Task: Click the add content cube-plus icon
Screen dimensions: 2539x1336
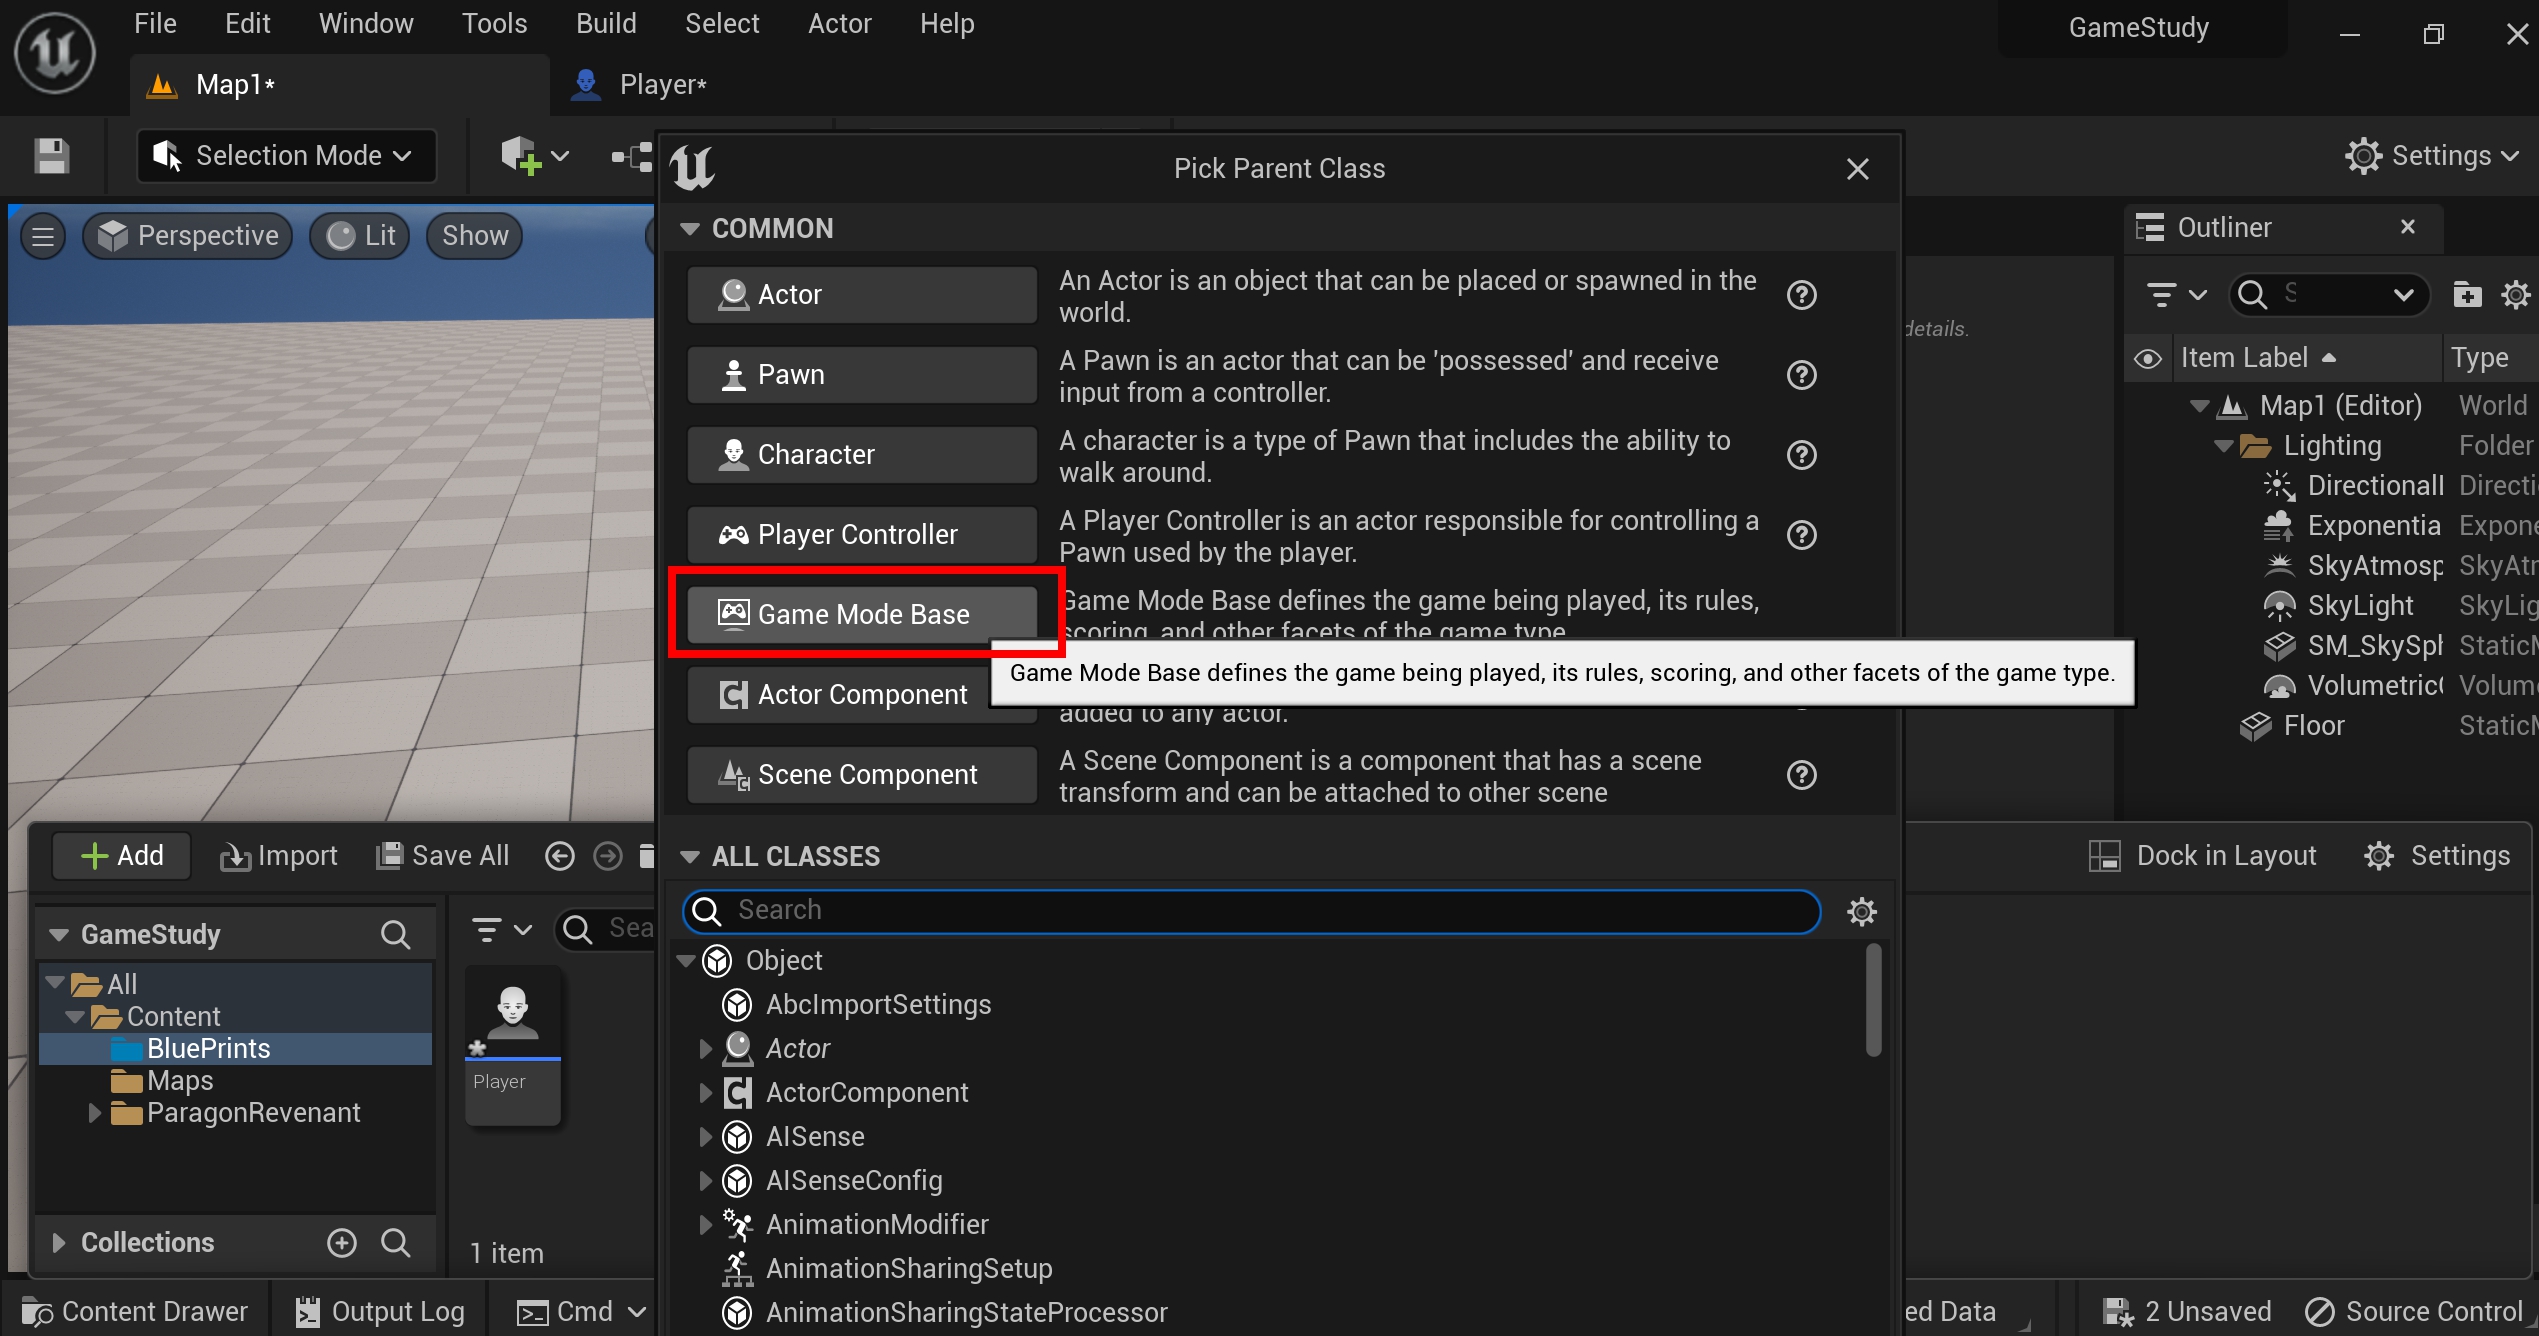Action: click(521, 156)
